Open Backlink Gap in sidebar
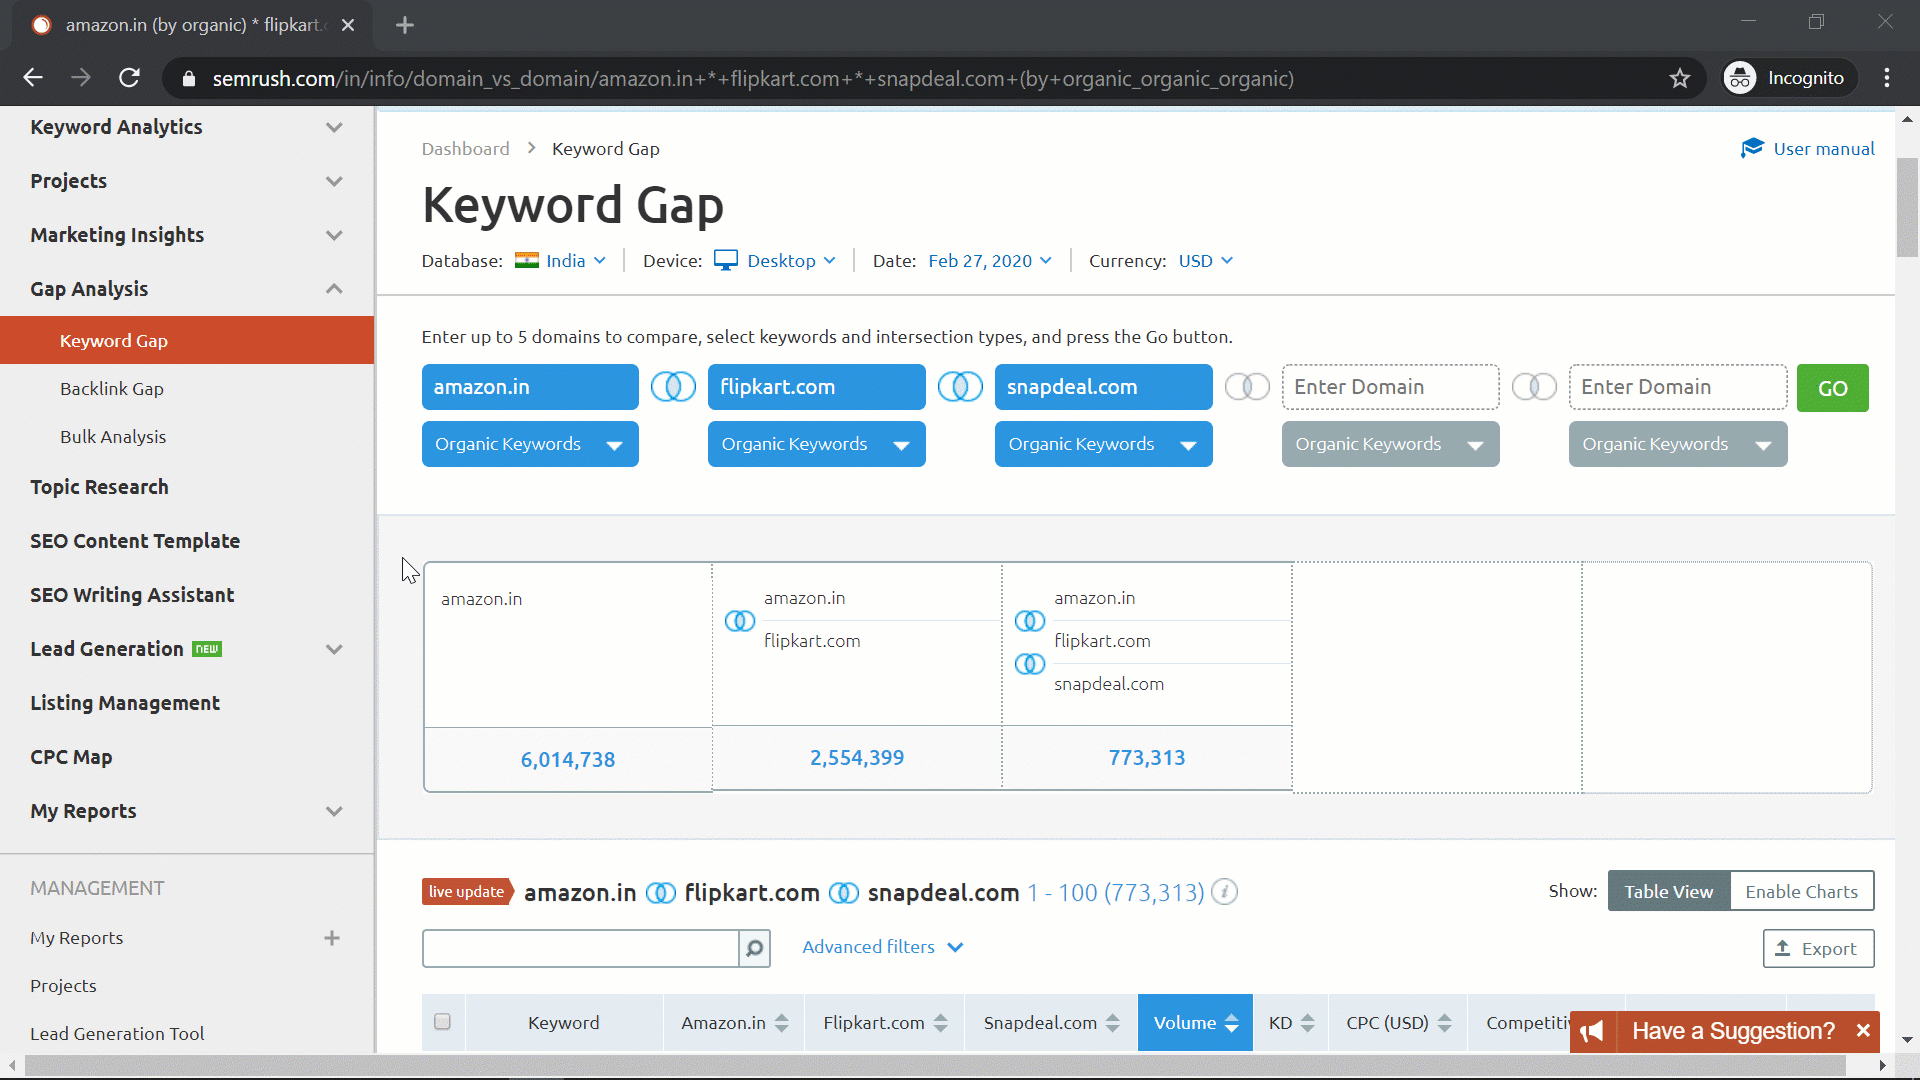The image size is (1920, 1080). coord(112,389)
